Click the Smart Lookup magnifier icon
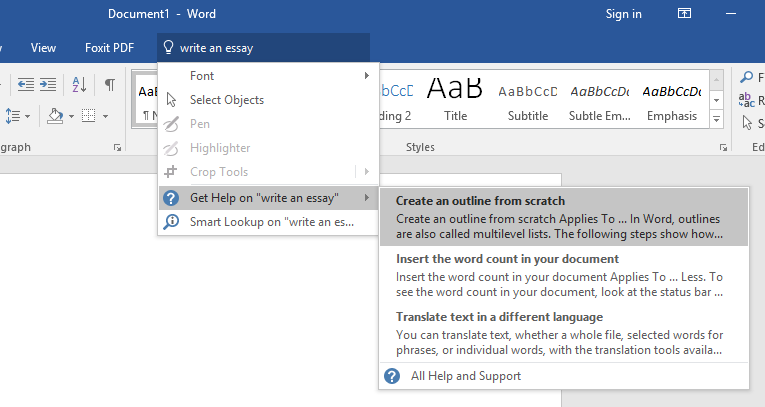Viewport: 765px width, 407px height. point(171,222)
